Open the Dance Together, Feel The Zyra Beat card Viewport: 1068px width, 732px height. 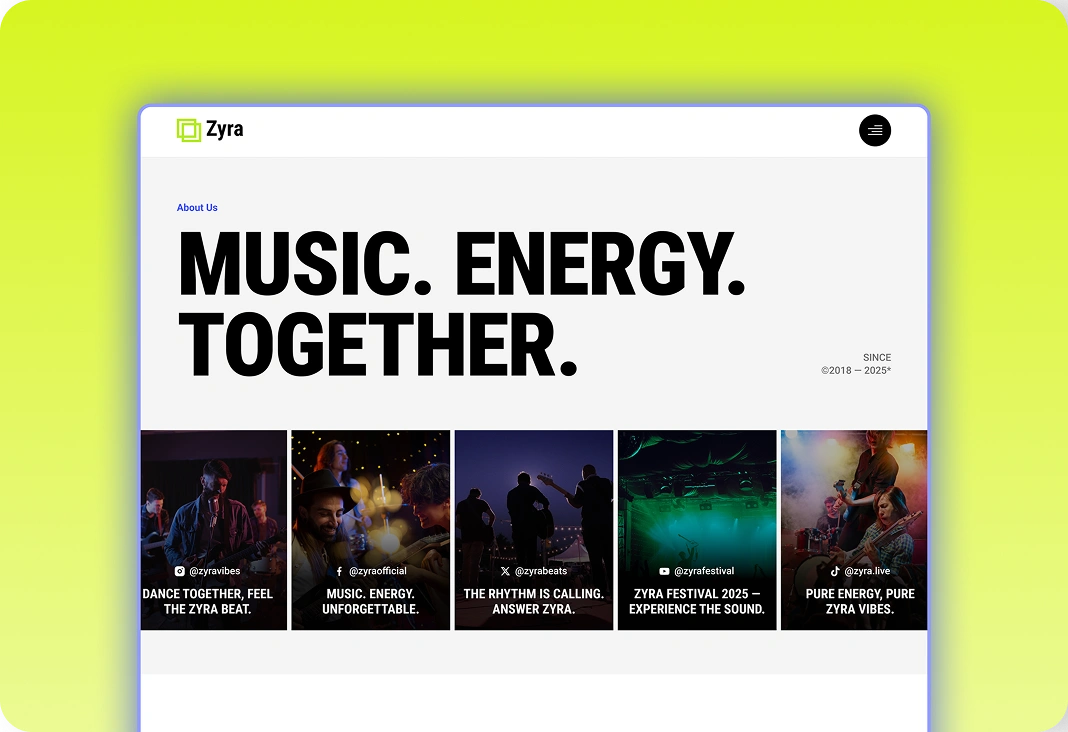[x=214, y=530]
